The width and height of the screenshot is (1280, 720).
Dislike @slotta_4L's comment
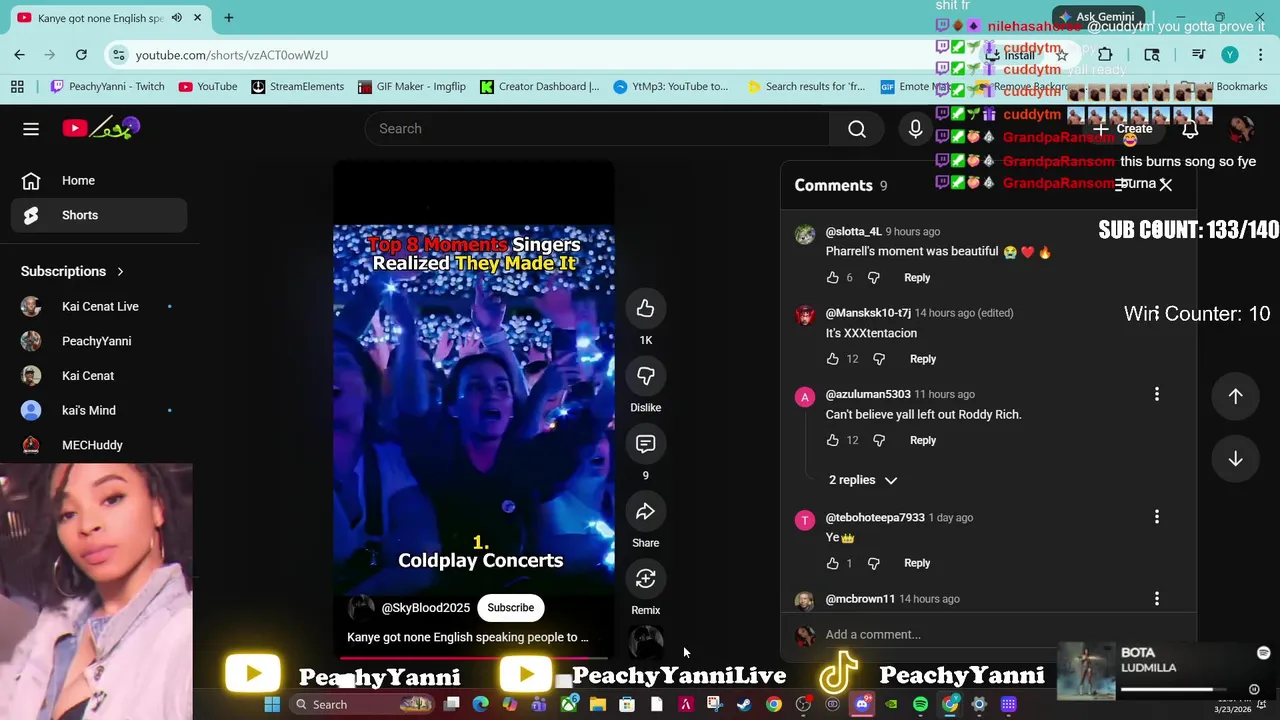873,277
